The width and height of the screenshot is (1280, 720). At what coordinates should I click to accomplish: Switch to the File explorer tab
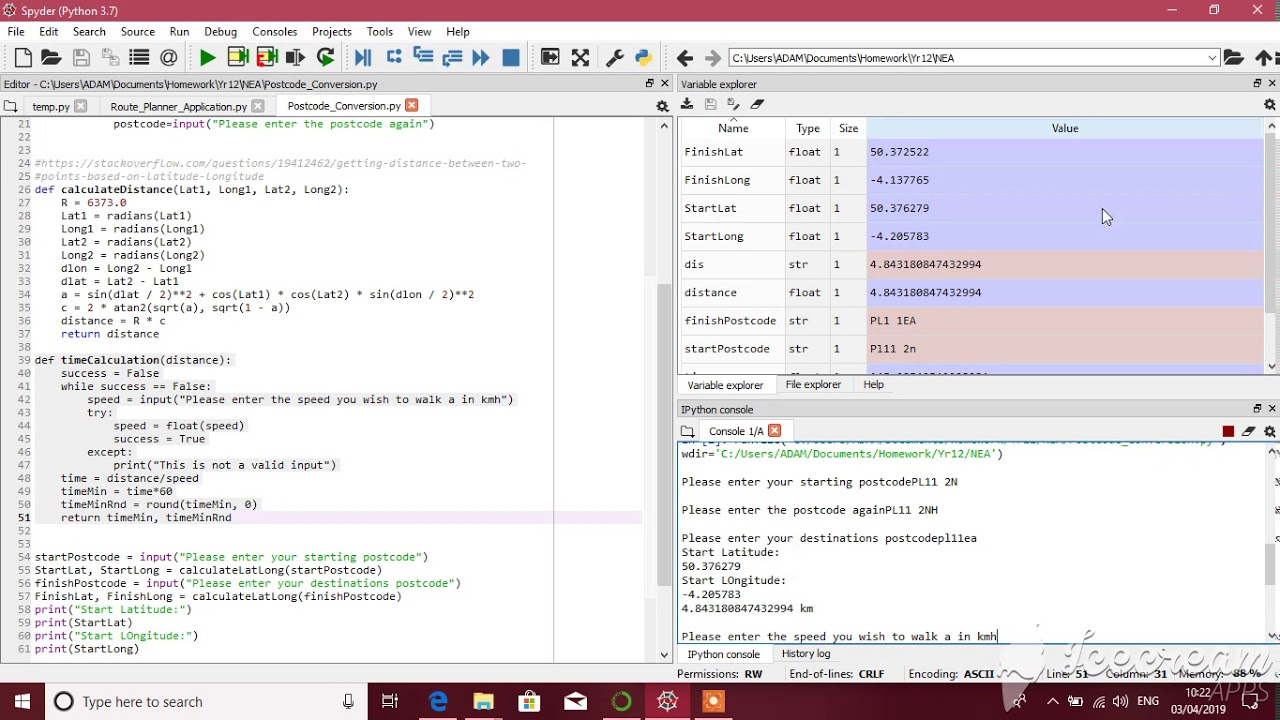tap(813, 385)
